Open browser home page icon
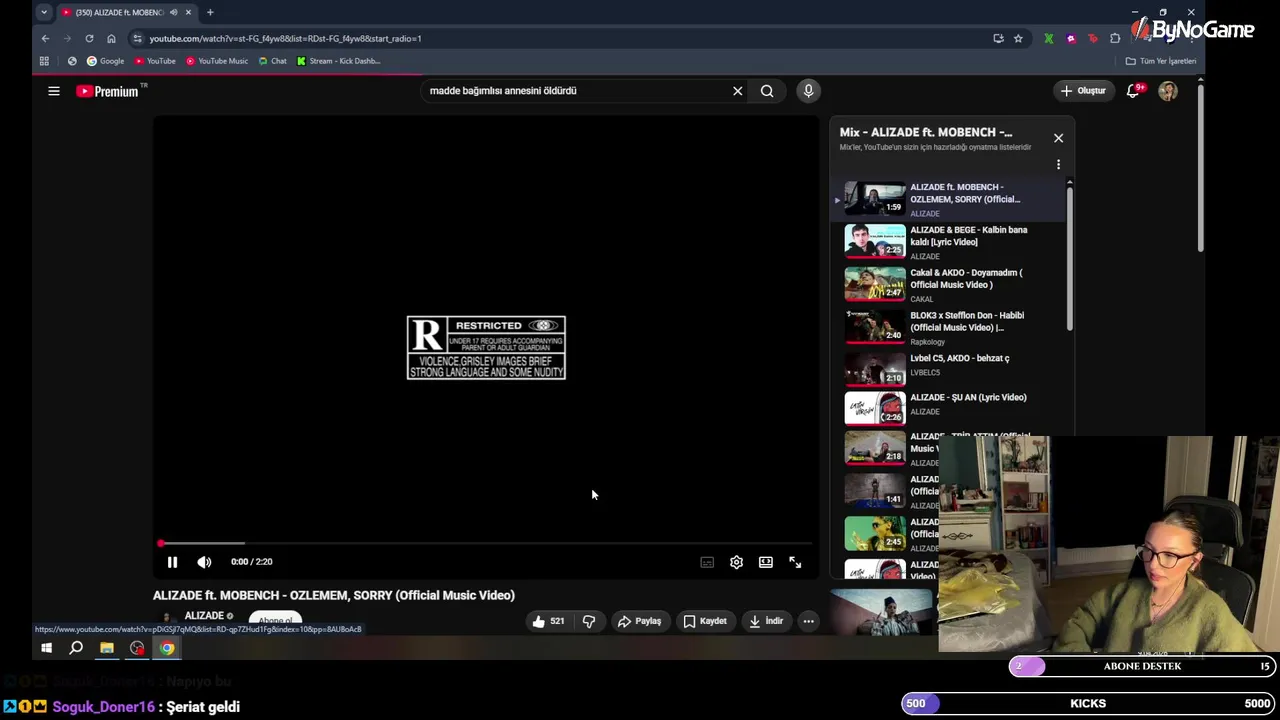 point(111,38)
